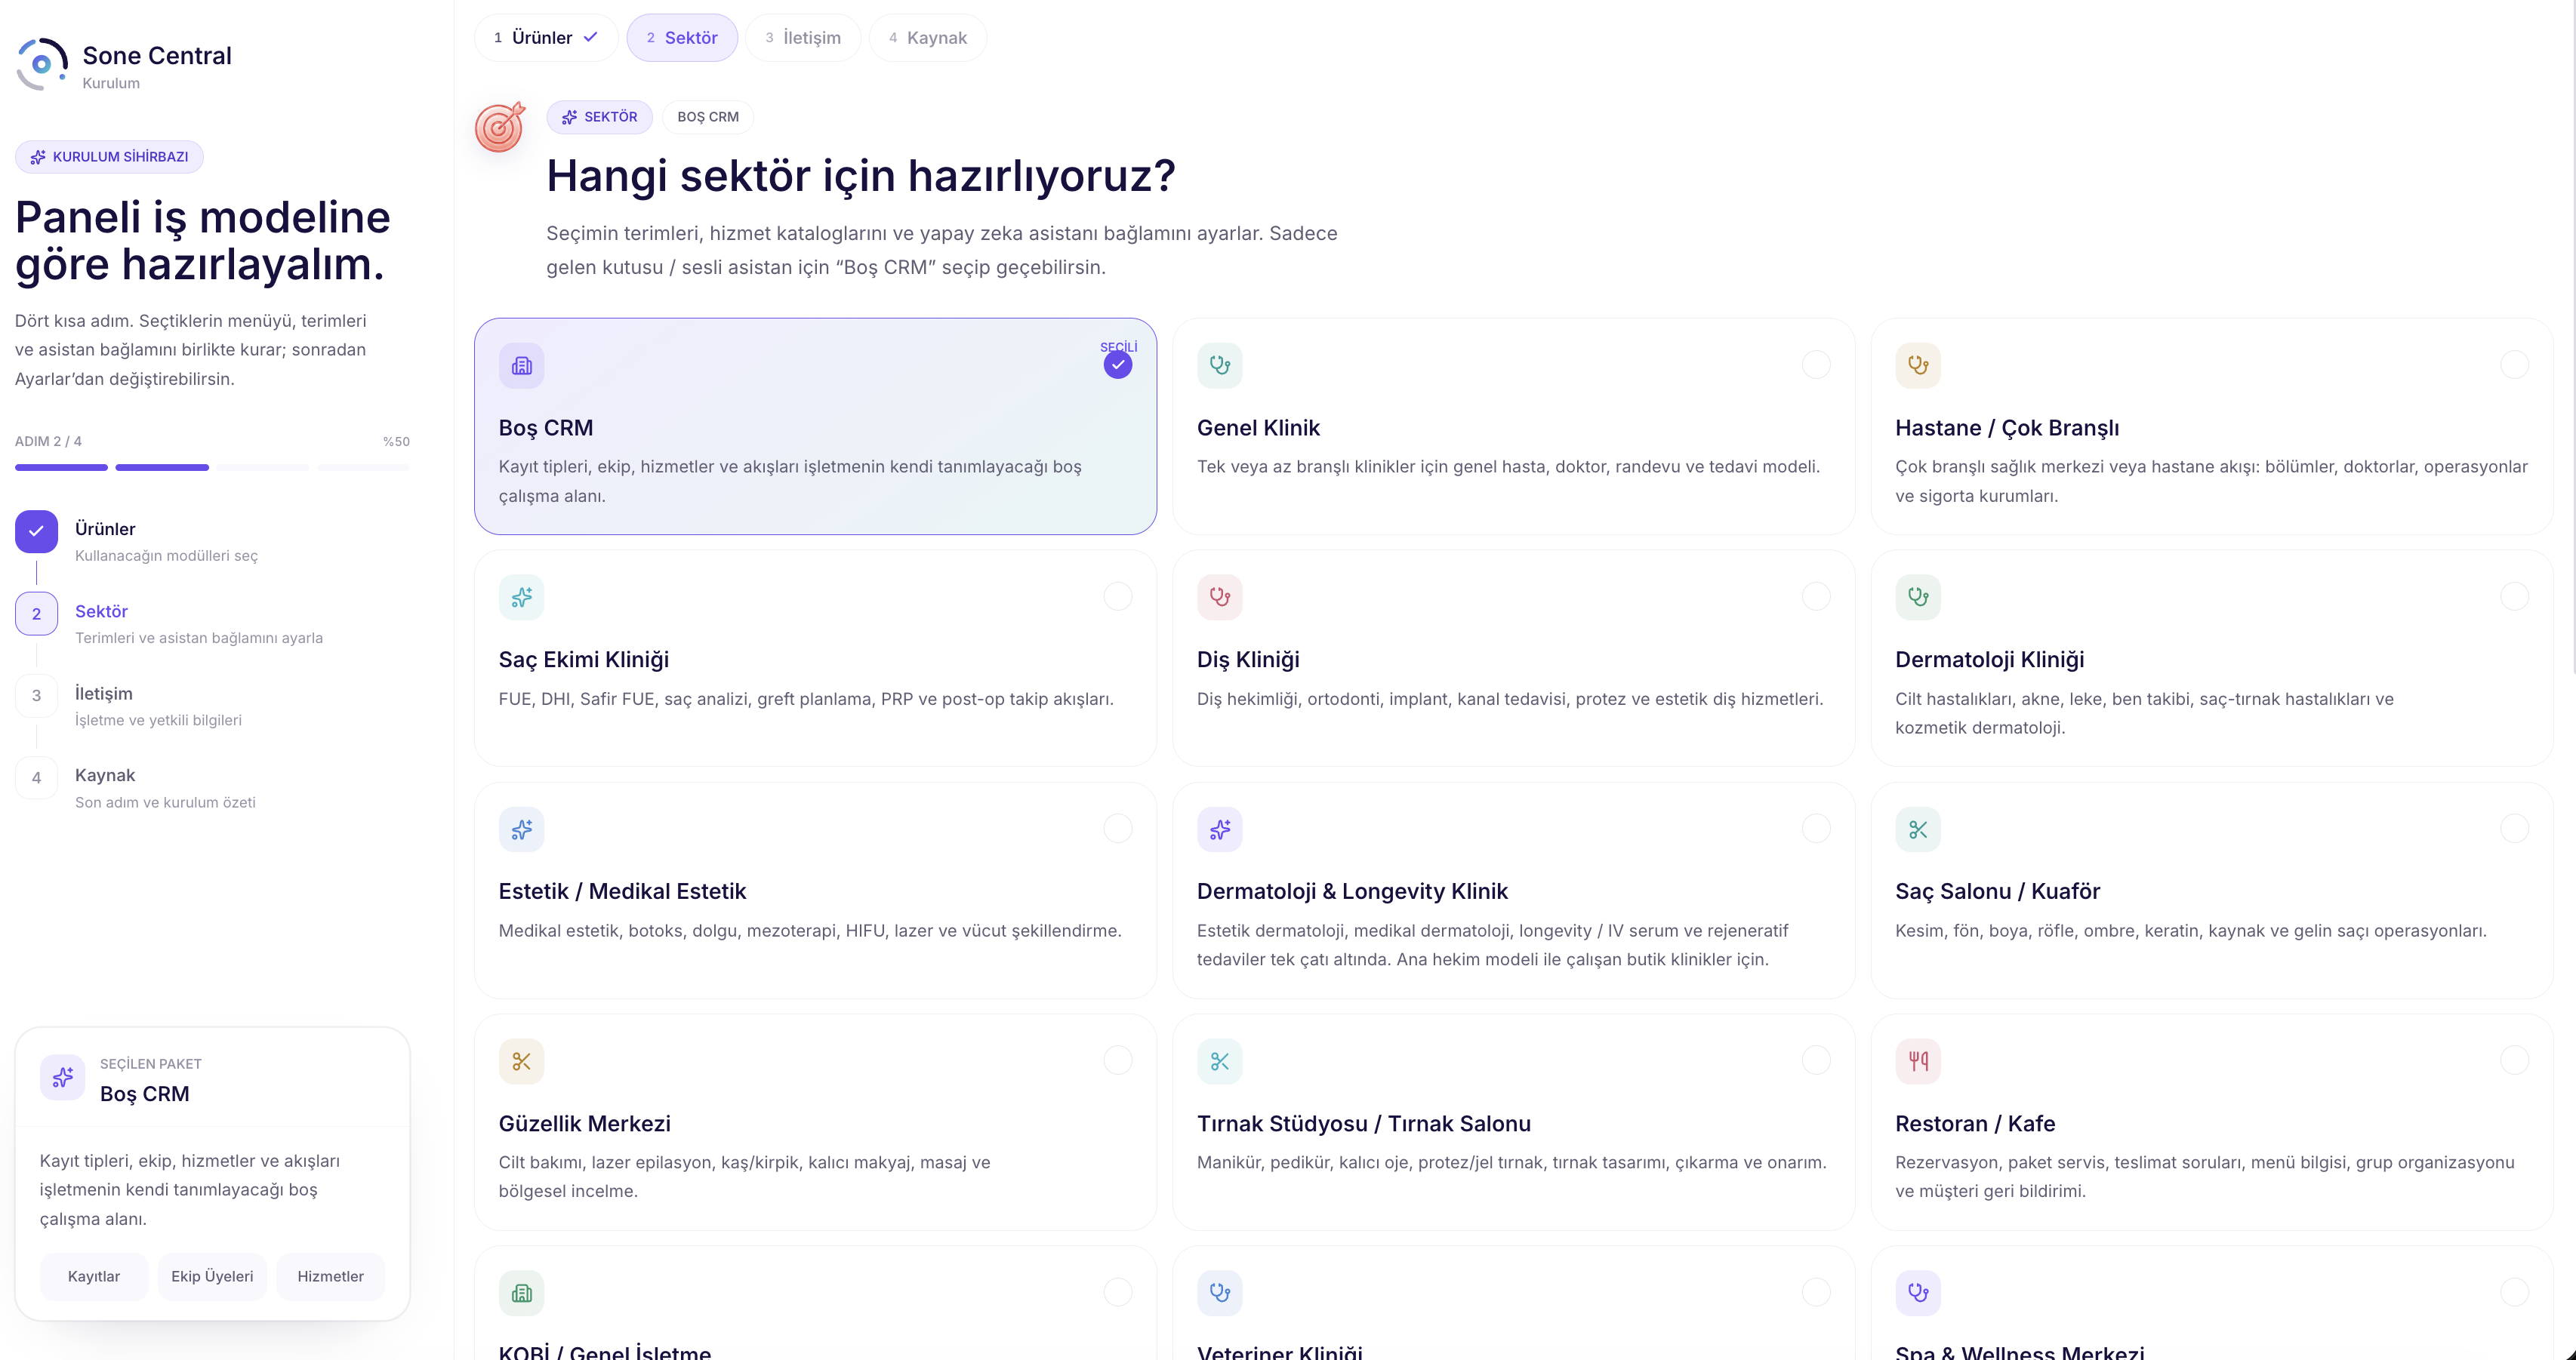Open the Sektör step in the sidebar list
2576x1360 pixels.
click(x=212, y=622)
